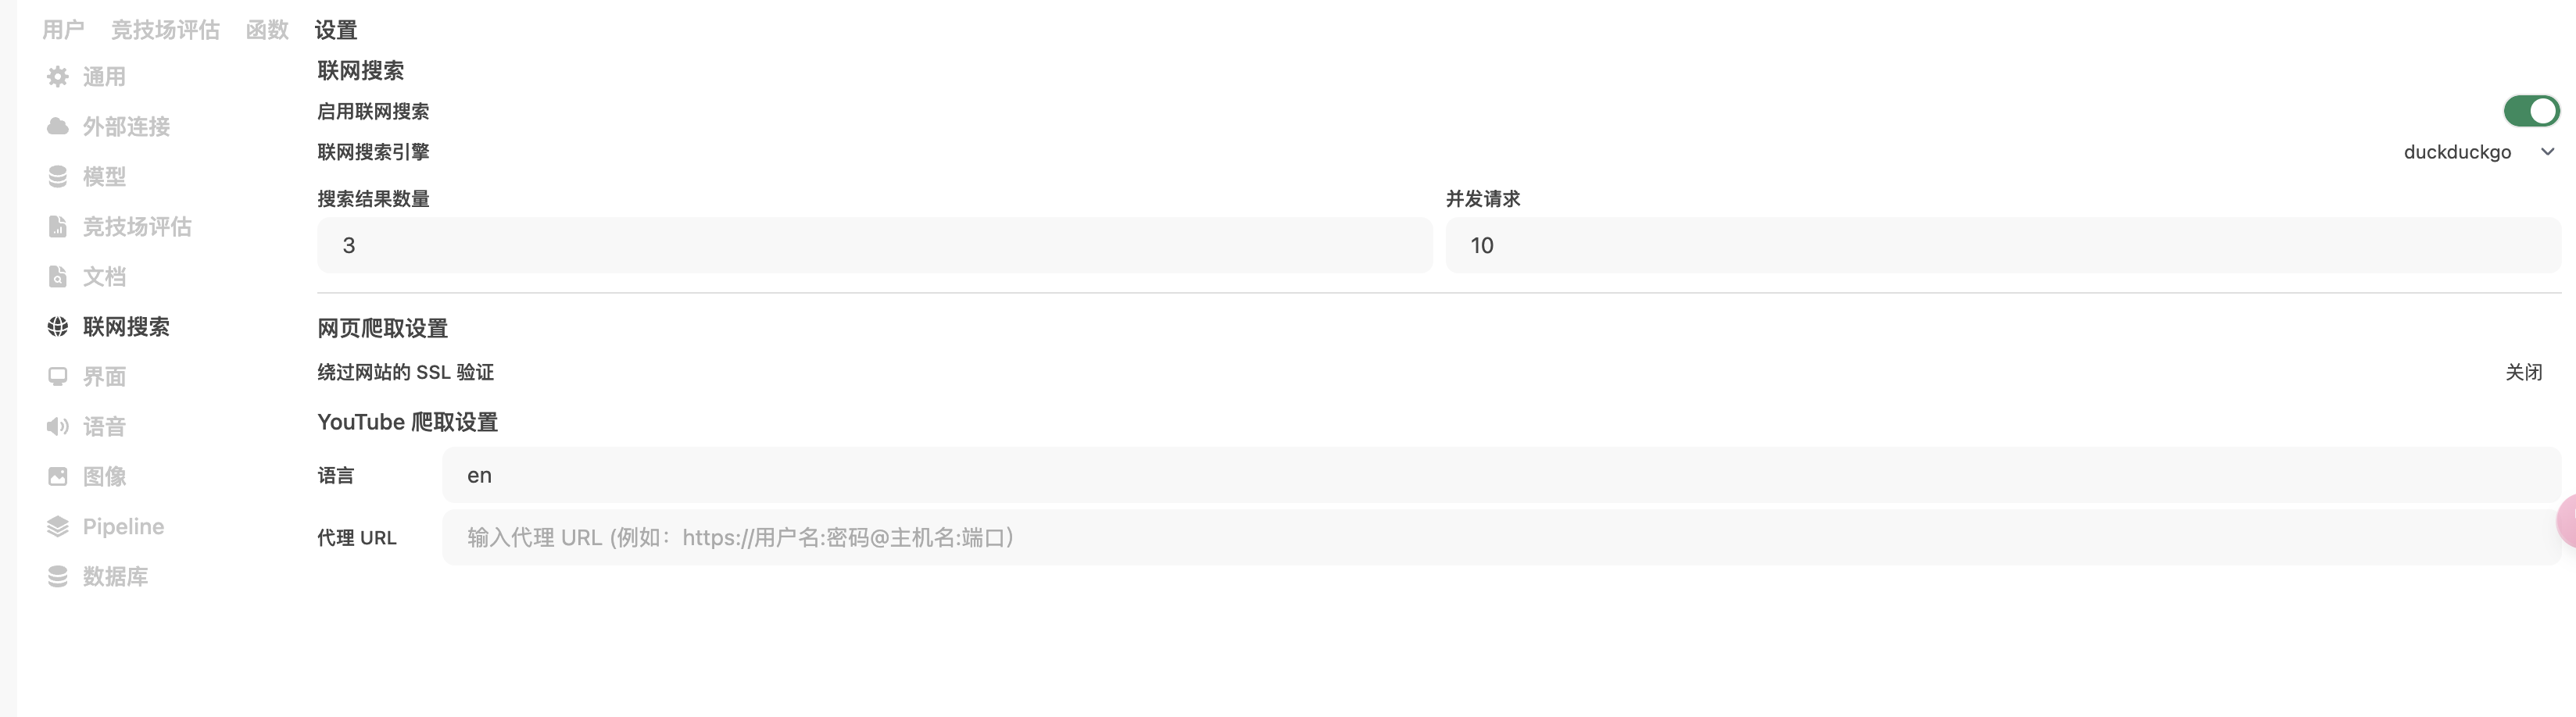Viewport: 2576px width, 717px height.
Task: Click the globe icon for 联网搜索
Action: click(x=58, y=327)
